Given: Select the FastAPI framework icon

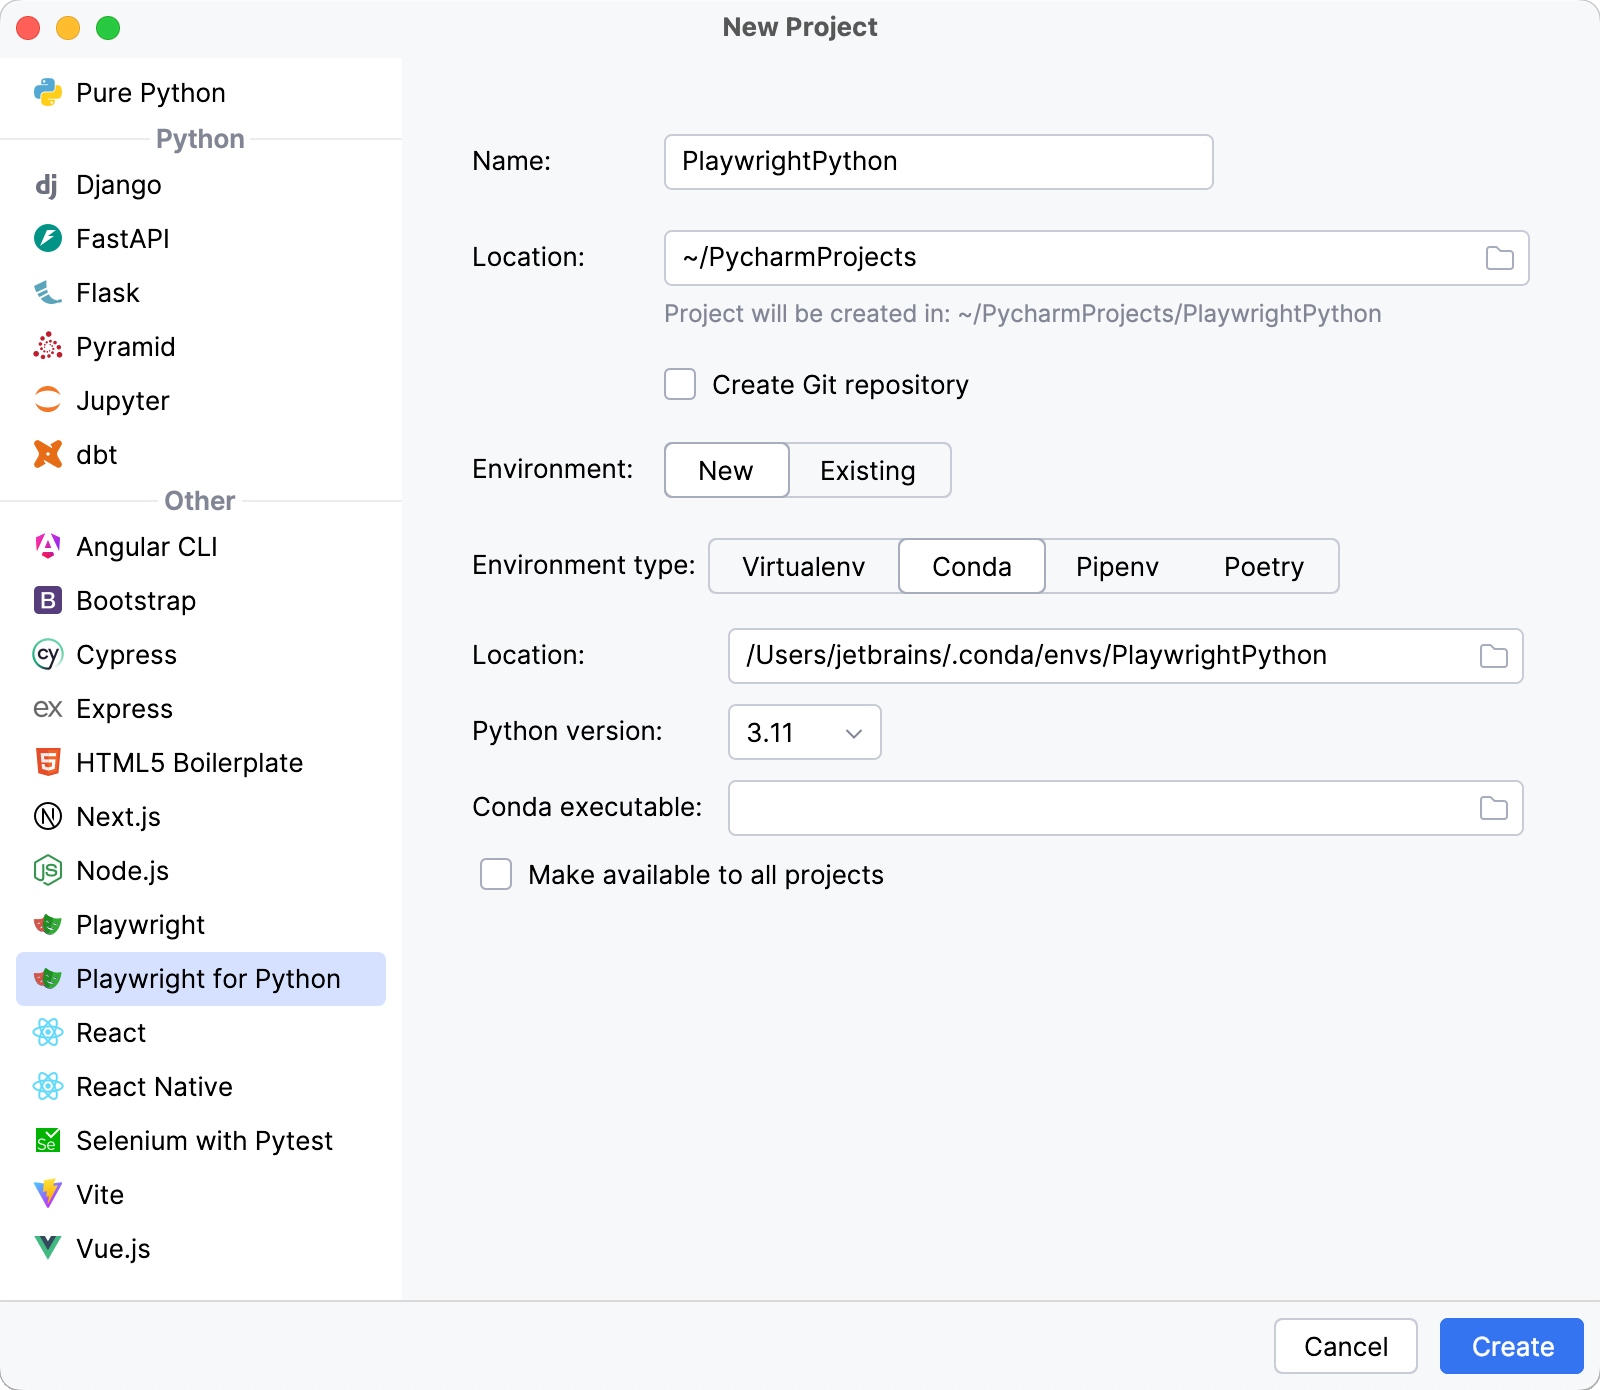Looking at the screenshot, I should pyautogui.click(x=48, y=238).
